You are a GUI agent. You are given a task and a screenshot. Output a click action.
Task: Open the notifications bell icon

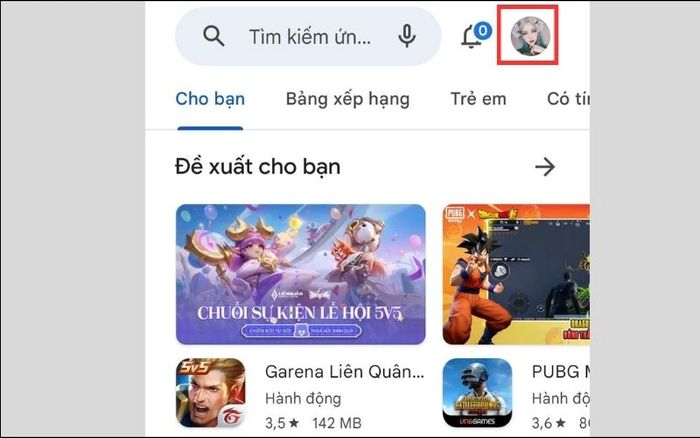tap(470, 37)
